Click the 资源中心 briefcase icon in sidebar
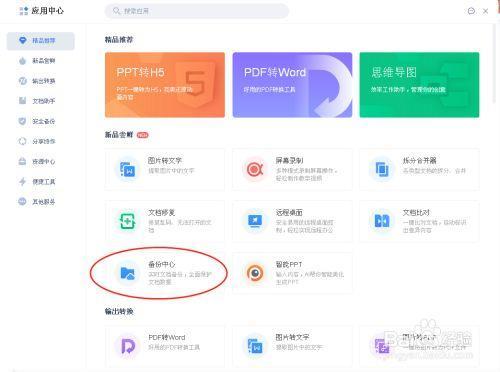The width and height of the screenshot is (500, 372). pos(22,162)
